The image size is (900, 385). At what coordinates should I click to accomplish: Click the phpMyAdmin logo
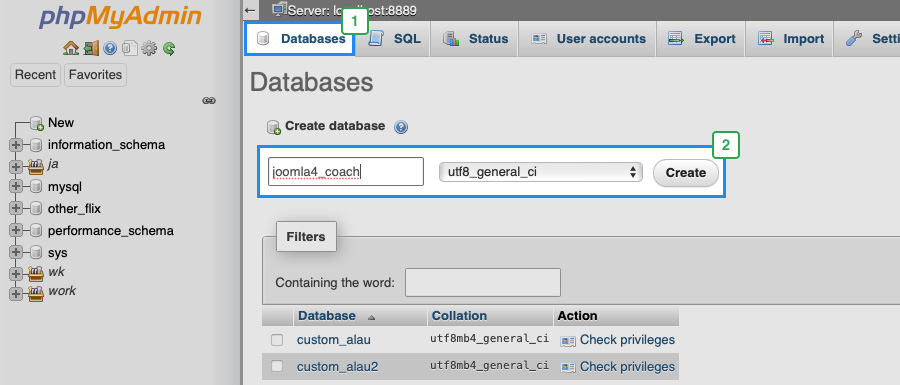pos(120,18)
